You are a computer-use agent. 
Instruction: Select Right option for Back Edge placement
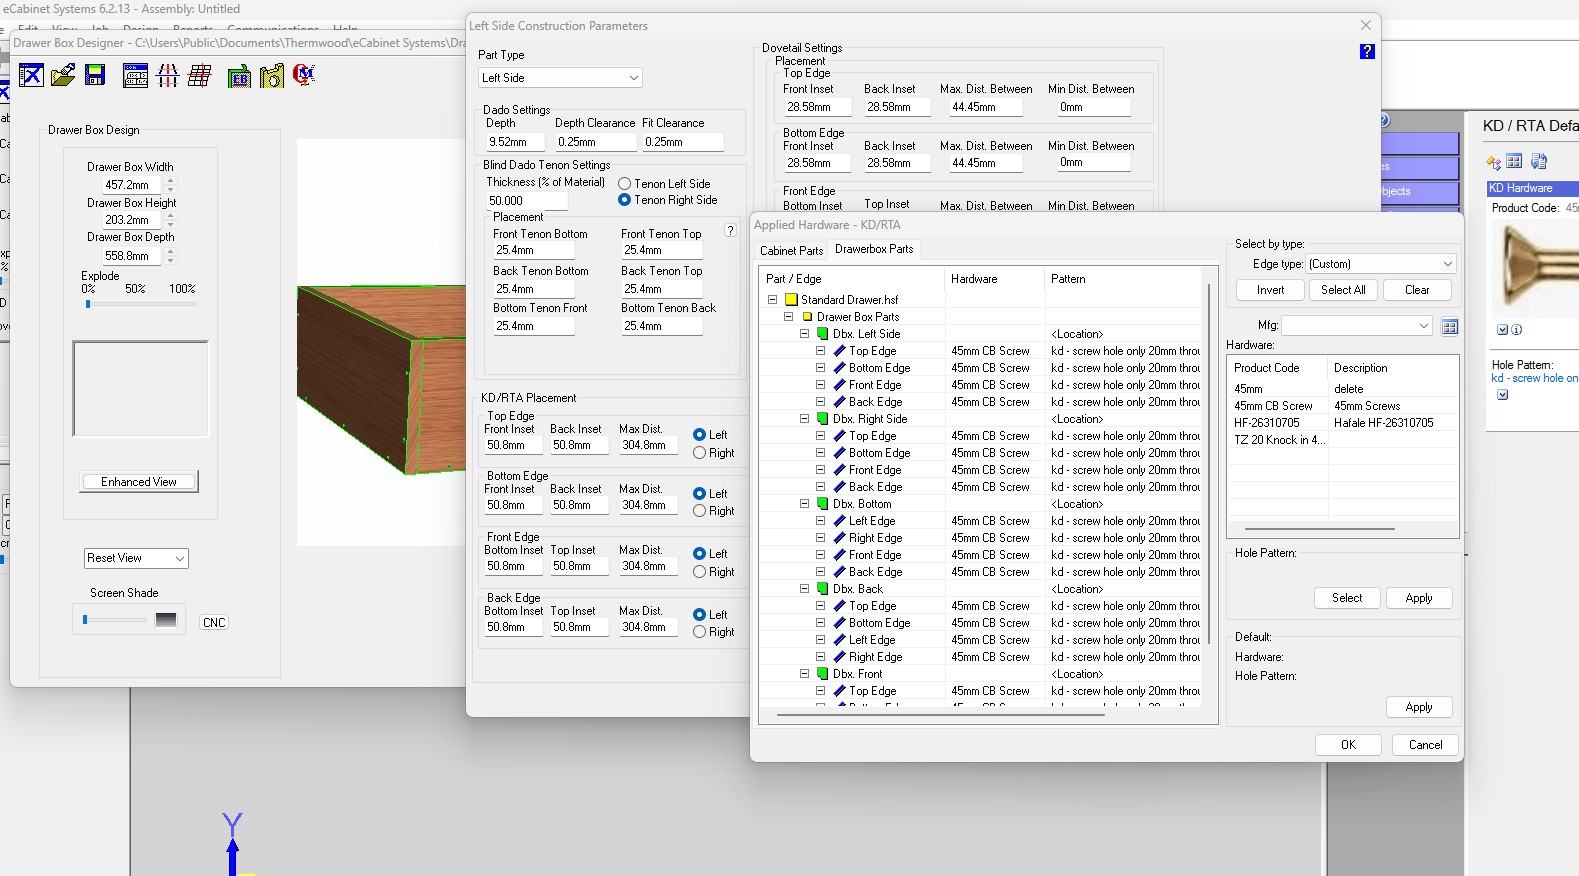click(x=700, y=632)
